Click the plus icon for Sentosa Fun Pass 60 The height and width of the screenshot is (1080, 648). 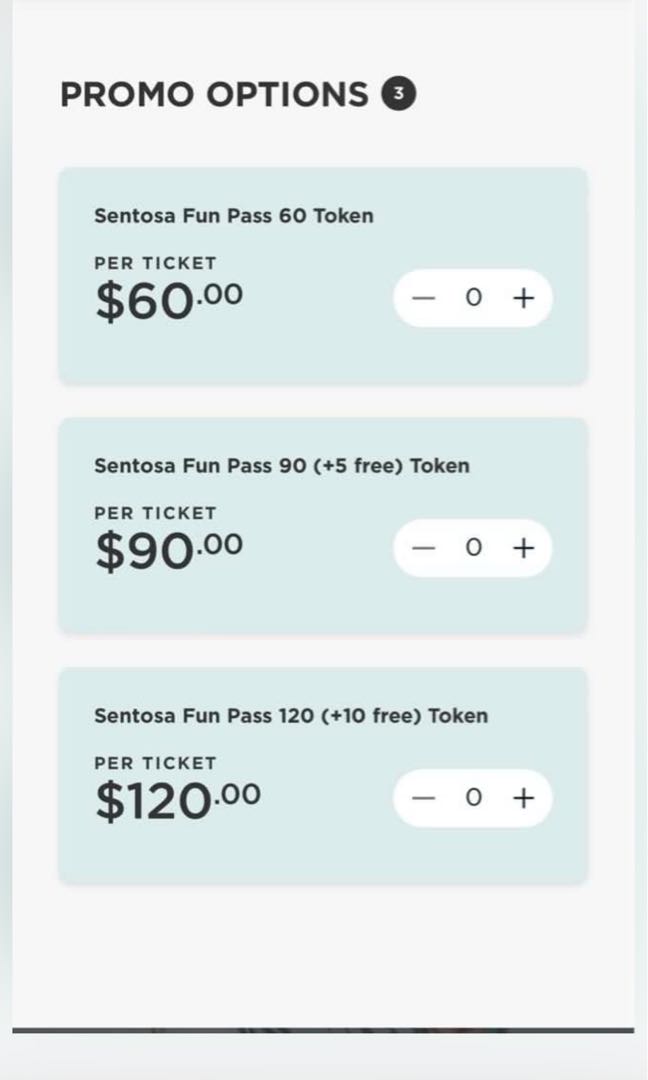tap(523, 297)
